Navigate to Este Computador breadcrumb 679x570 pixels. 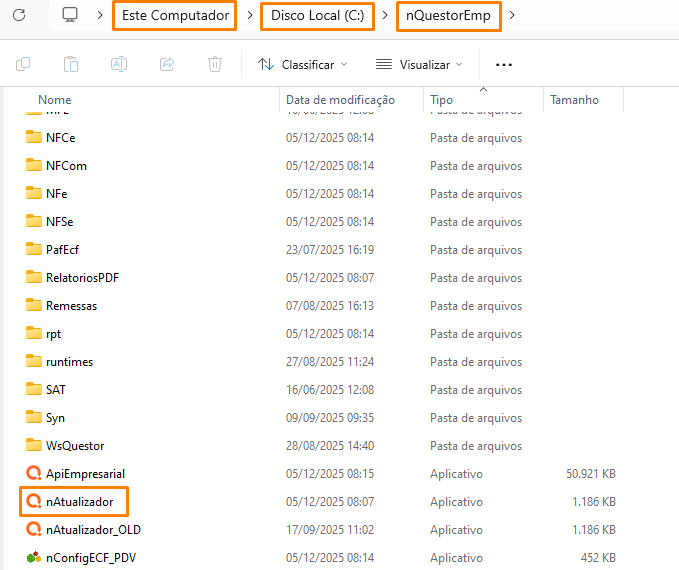pyautogui.click(x=174, y=15)
